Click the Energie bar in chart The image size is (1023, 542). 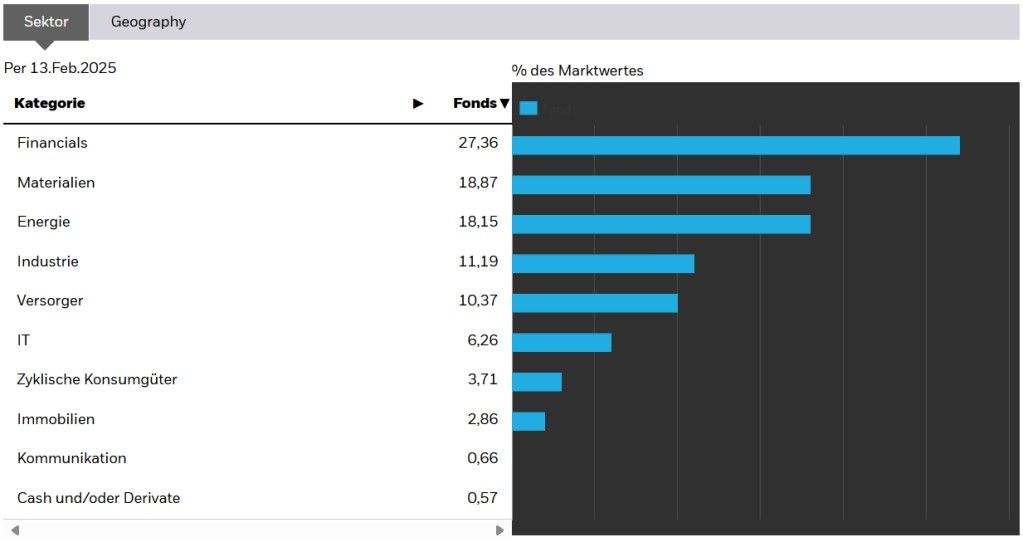[x=661, y=224]
